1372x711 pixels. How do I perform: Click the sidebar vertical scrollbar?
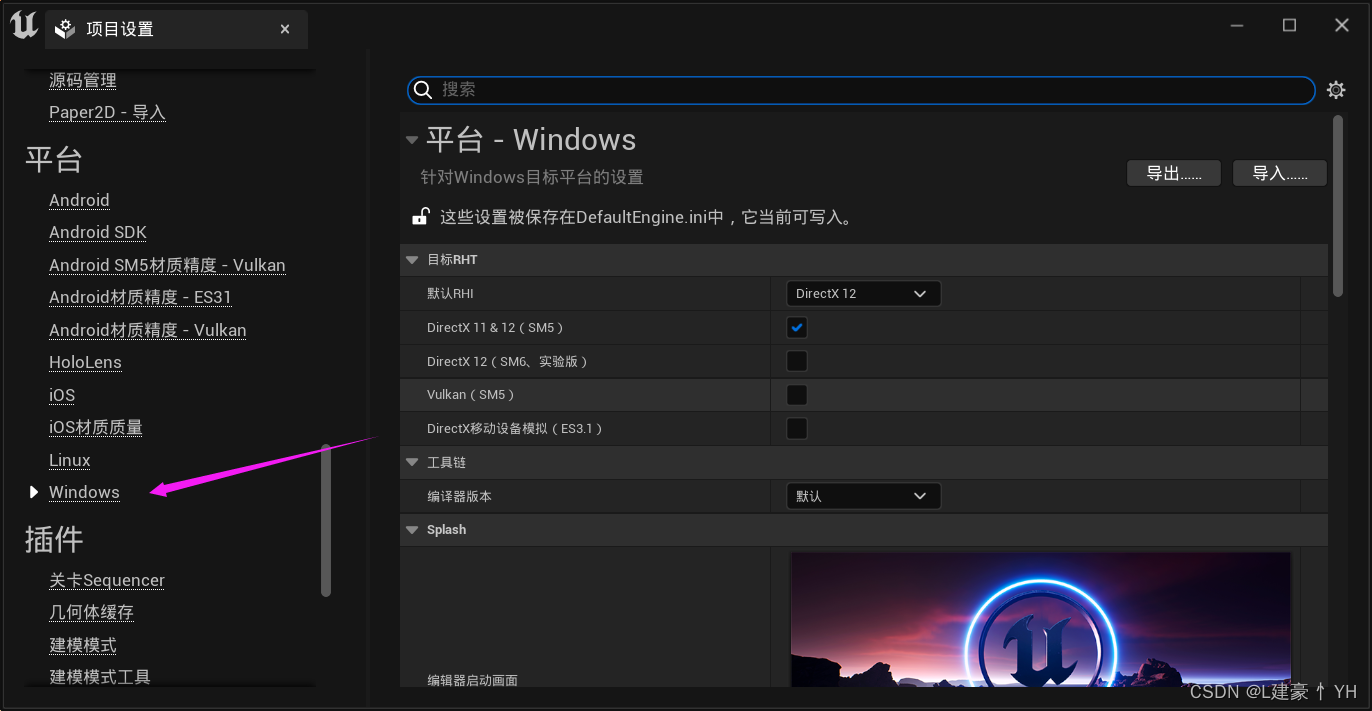coord(325,520)
